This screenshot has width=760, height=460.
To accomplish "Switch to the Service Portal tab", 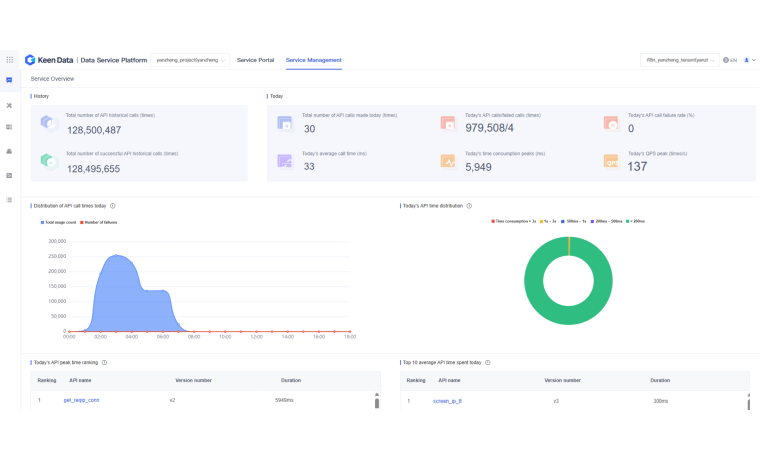I will pyautogui.click(x=255, y=60).
